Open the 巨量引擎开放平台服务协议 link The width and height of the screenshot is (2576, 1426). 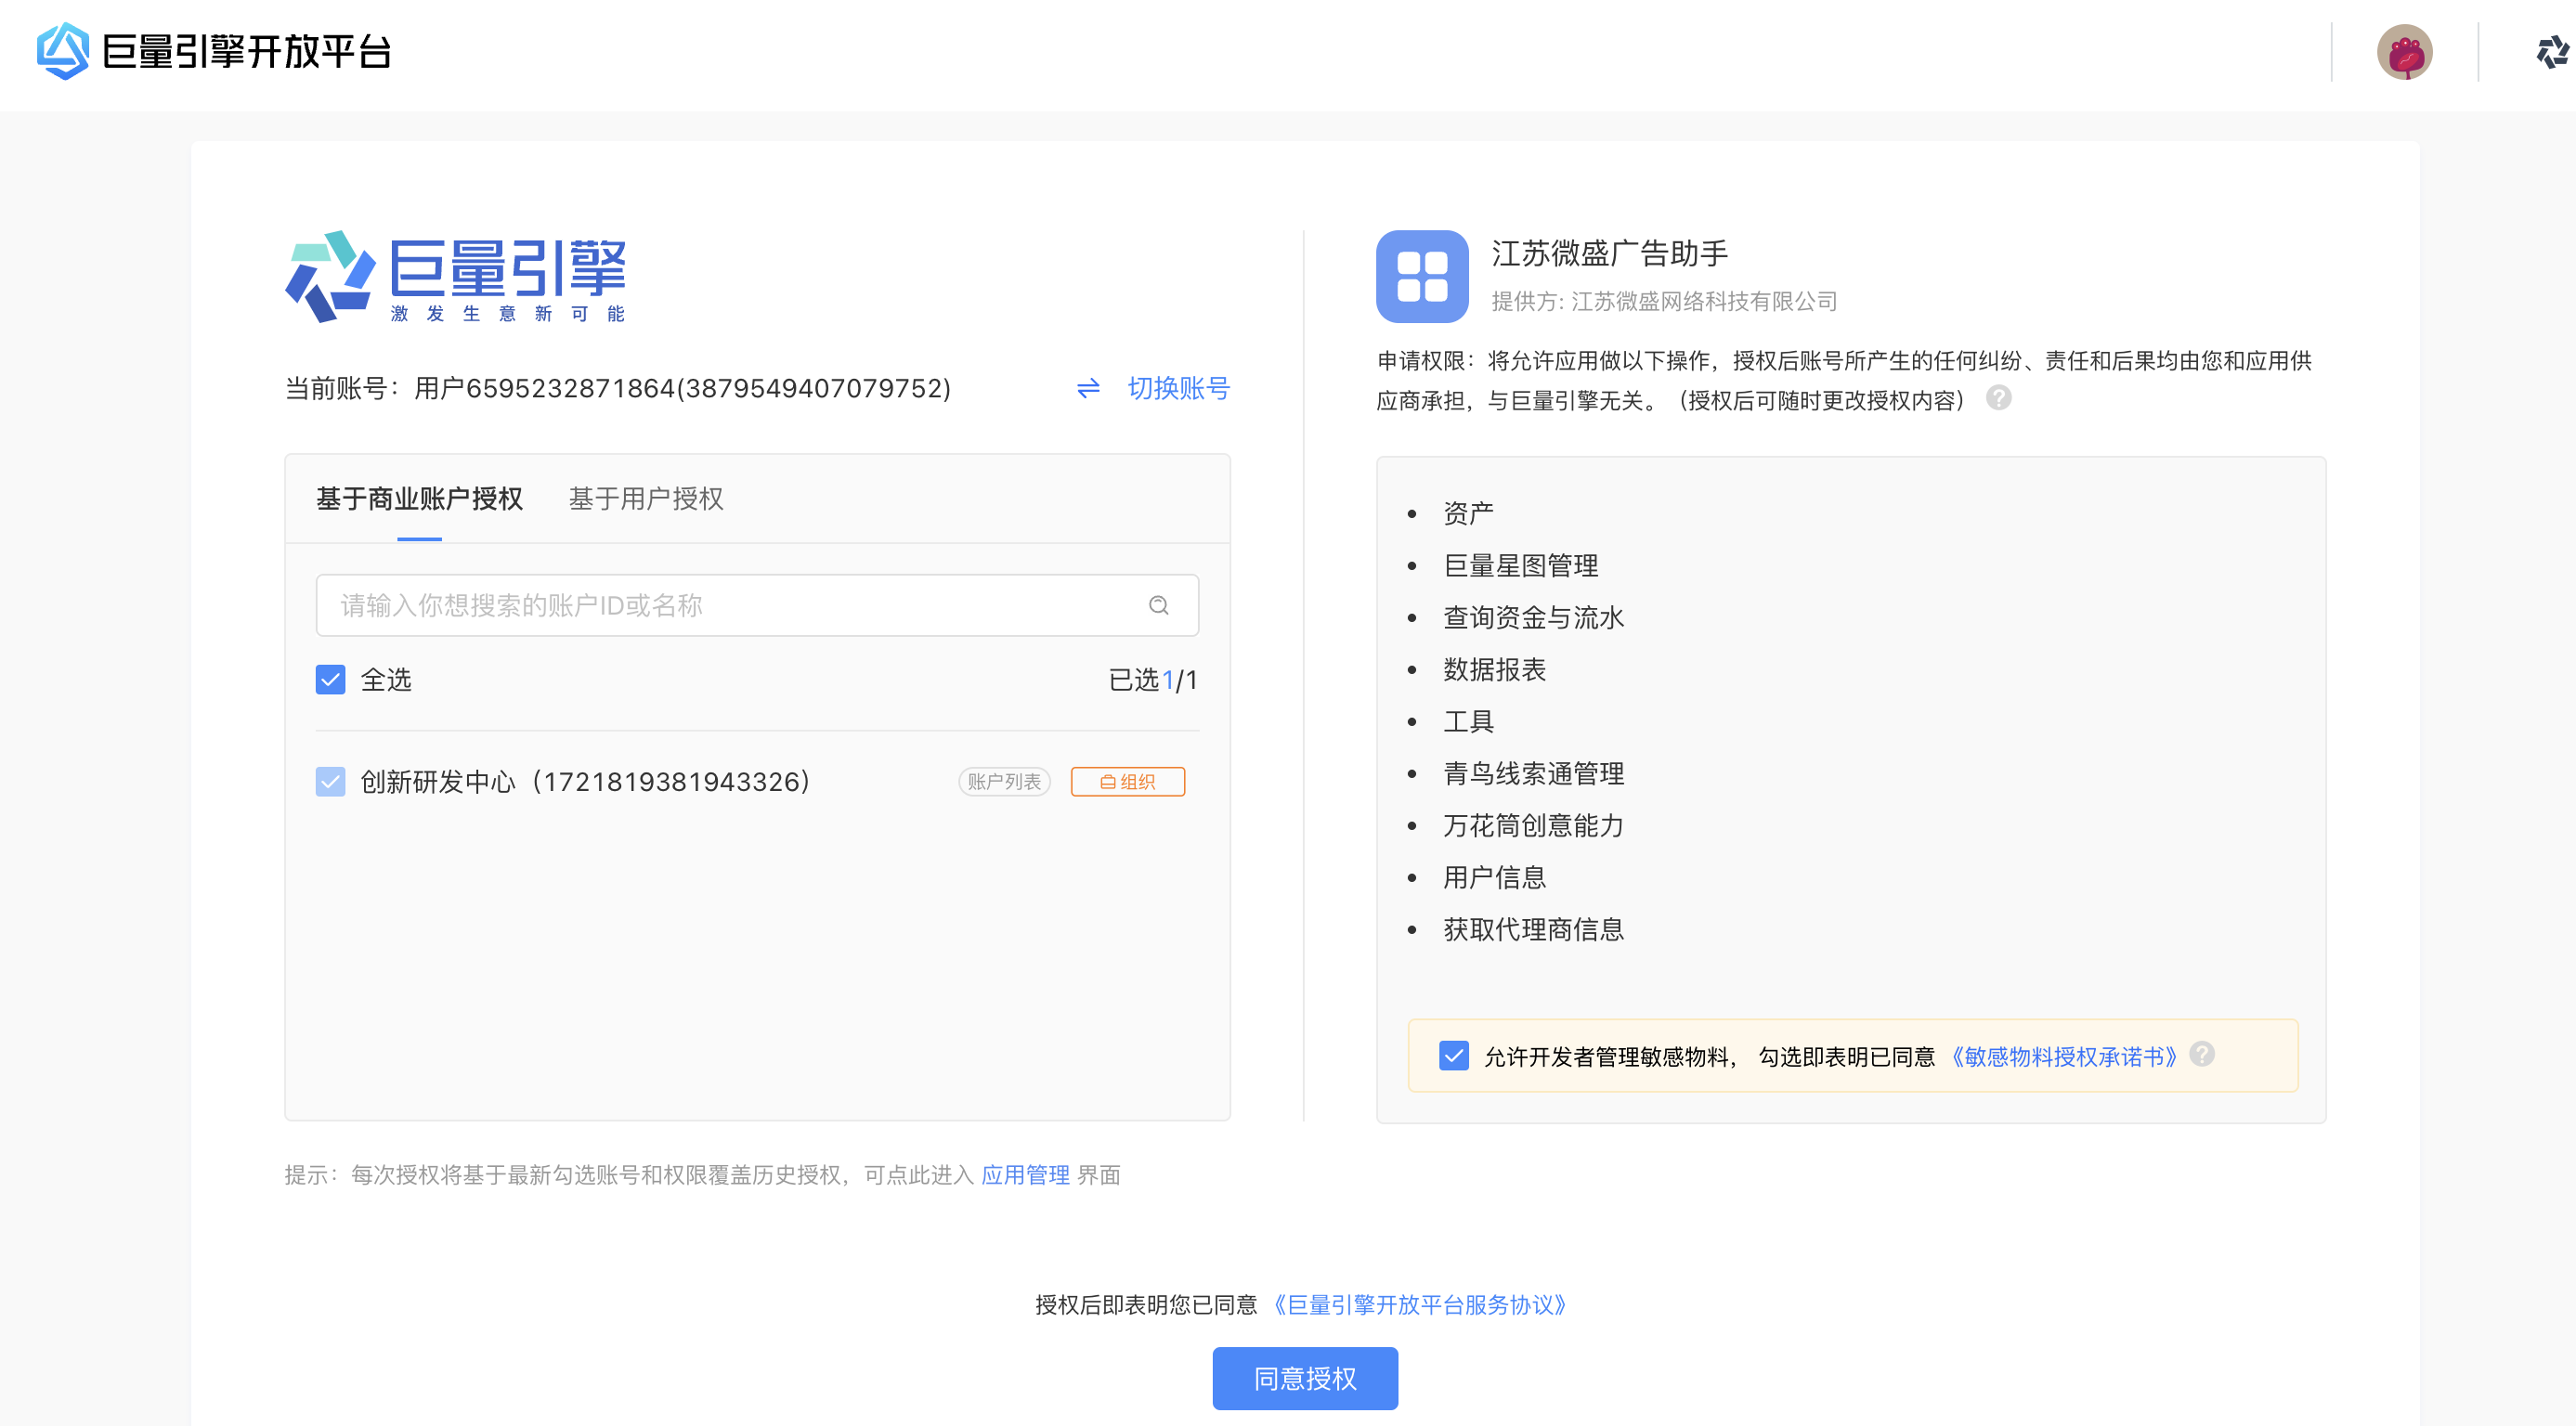(1420, 1305)
